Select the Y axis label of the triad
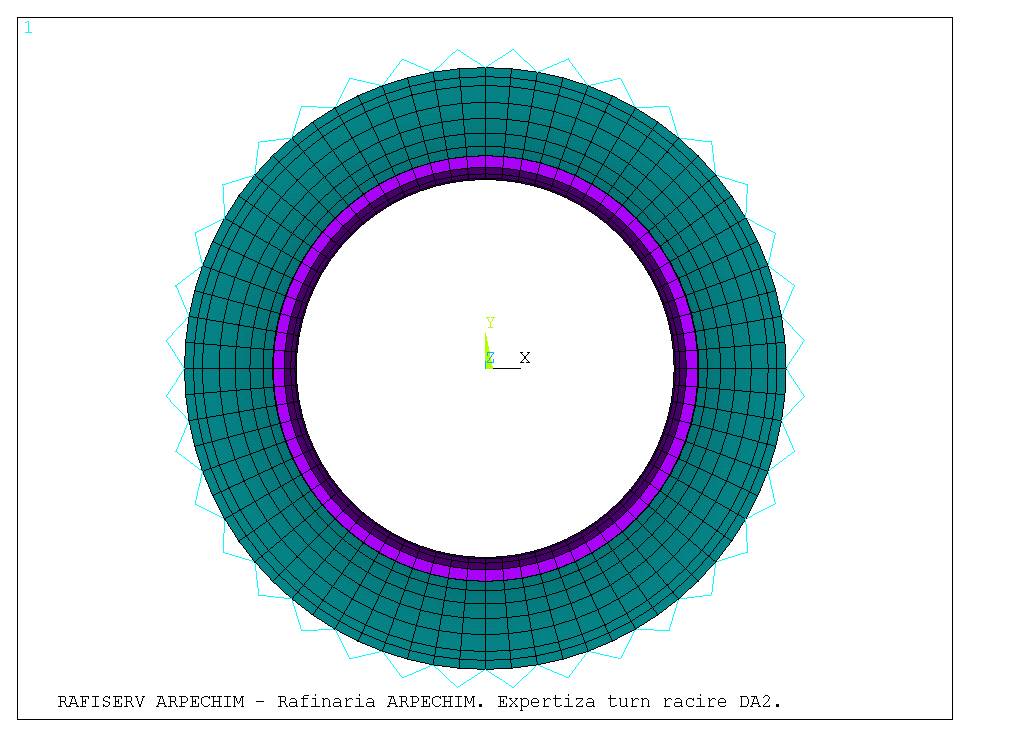 click(x=490, y=323)
